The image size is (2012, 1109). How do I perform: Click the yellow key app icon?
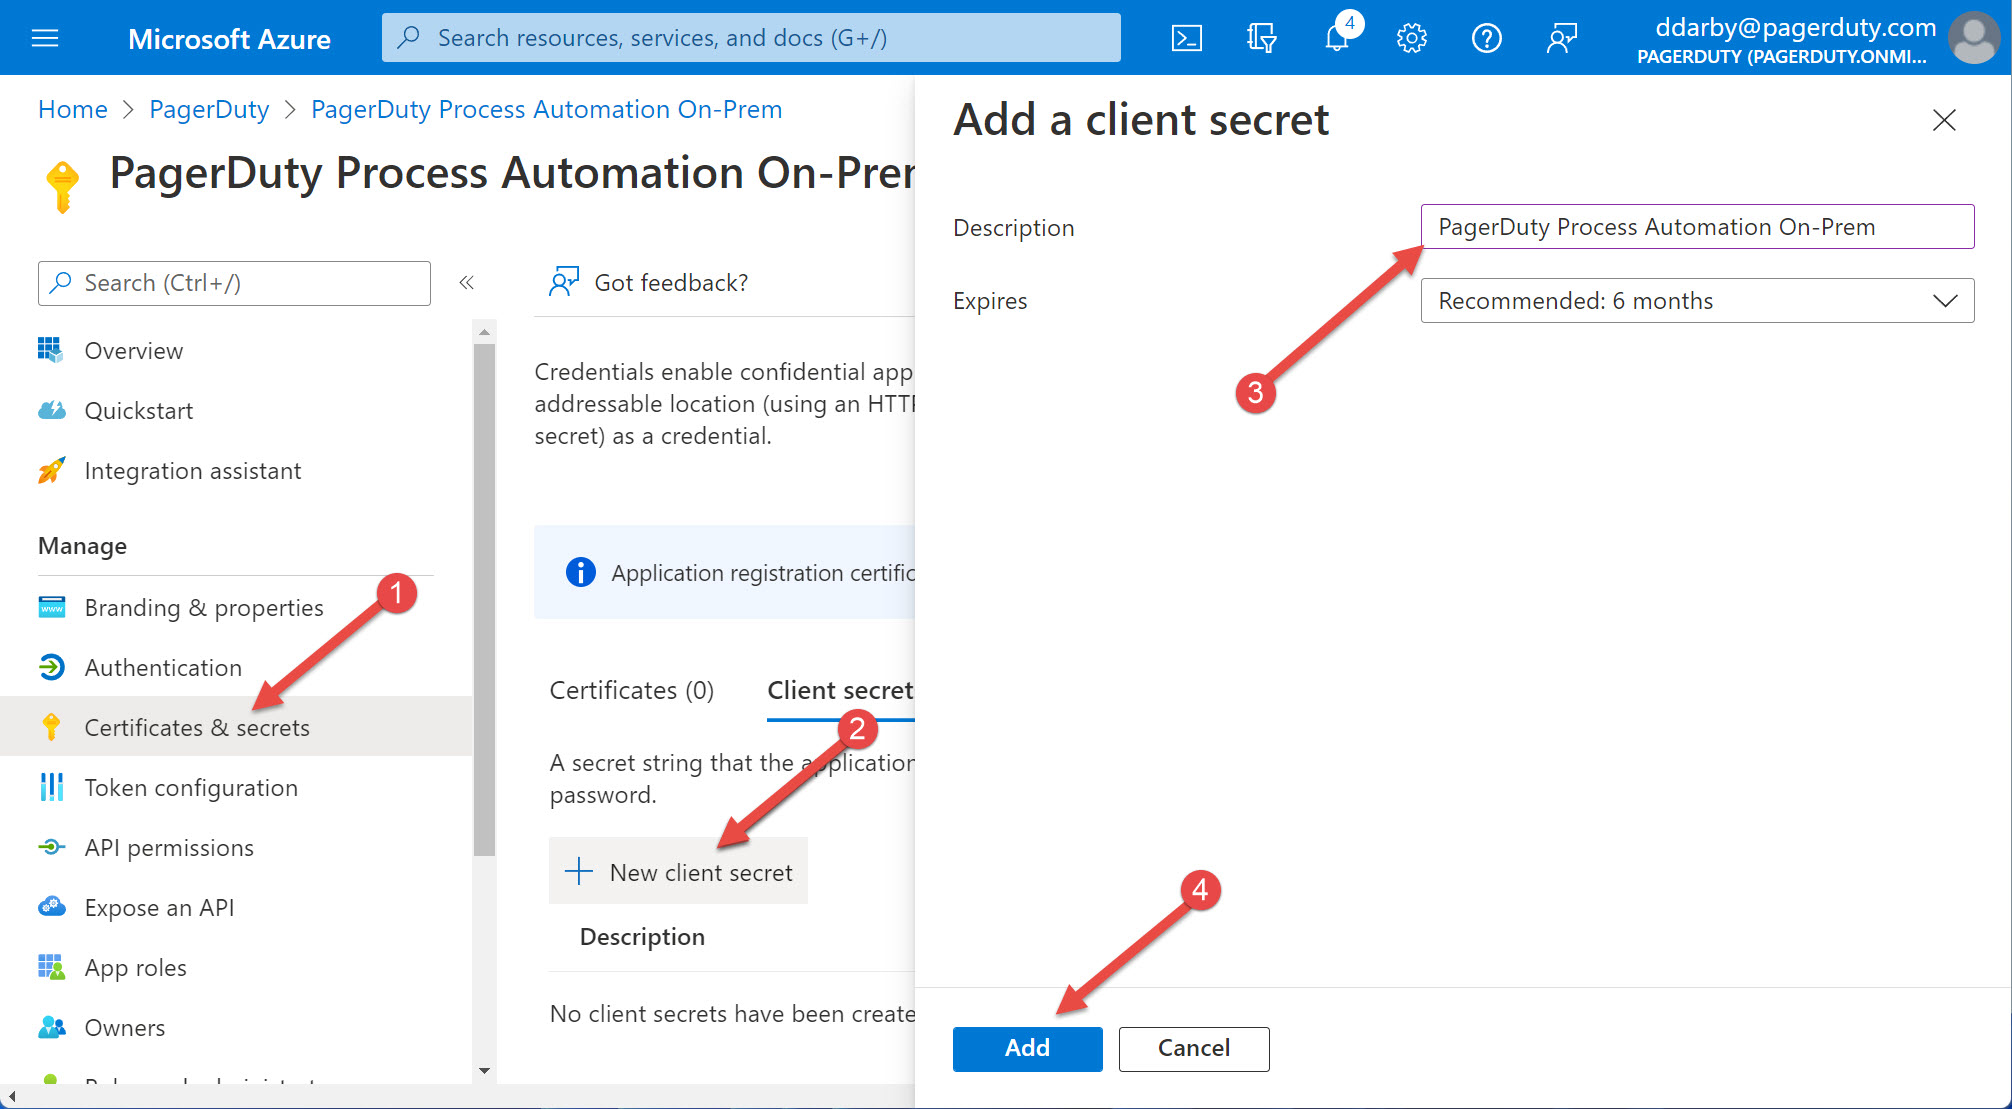point(62,186)
